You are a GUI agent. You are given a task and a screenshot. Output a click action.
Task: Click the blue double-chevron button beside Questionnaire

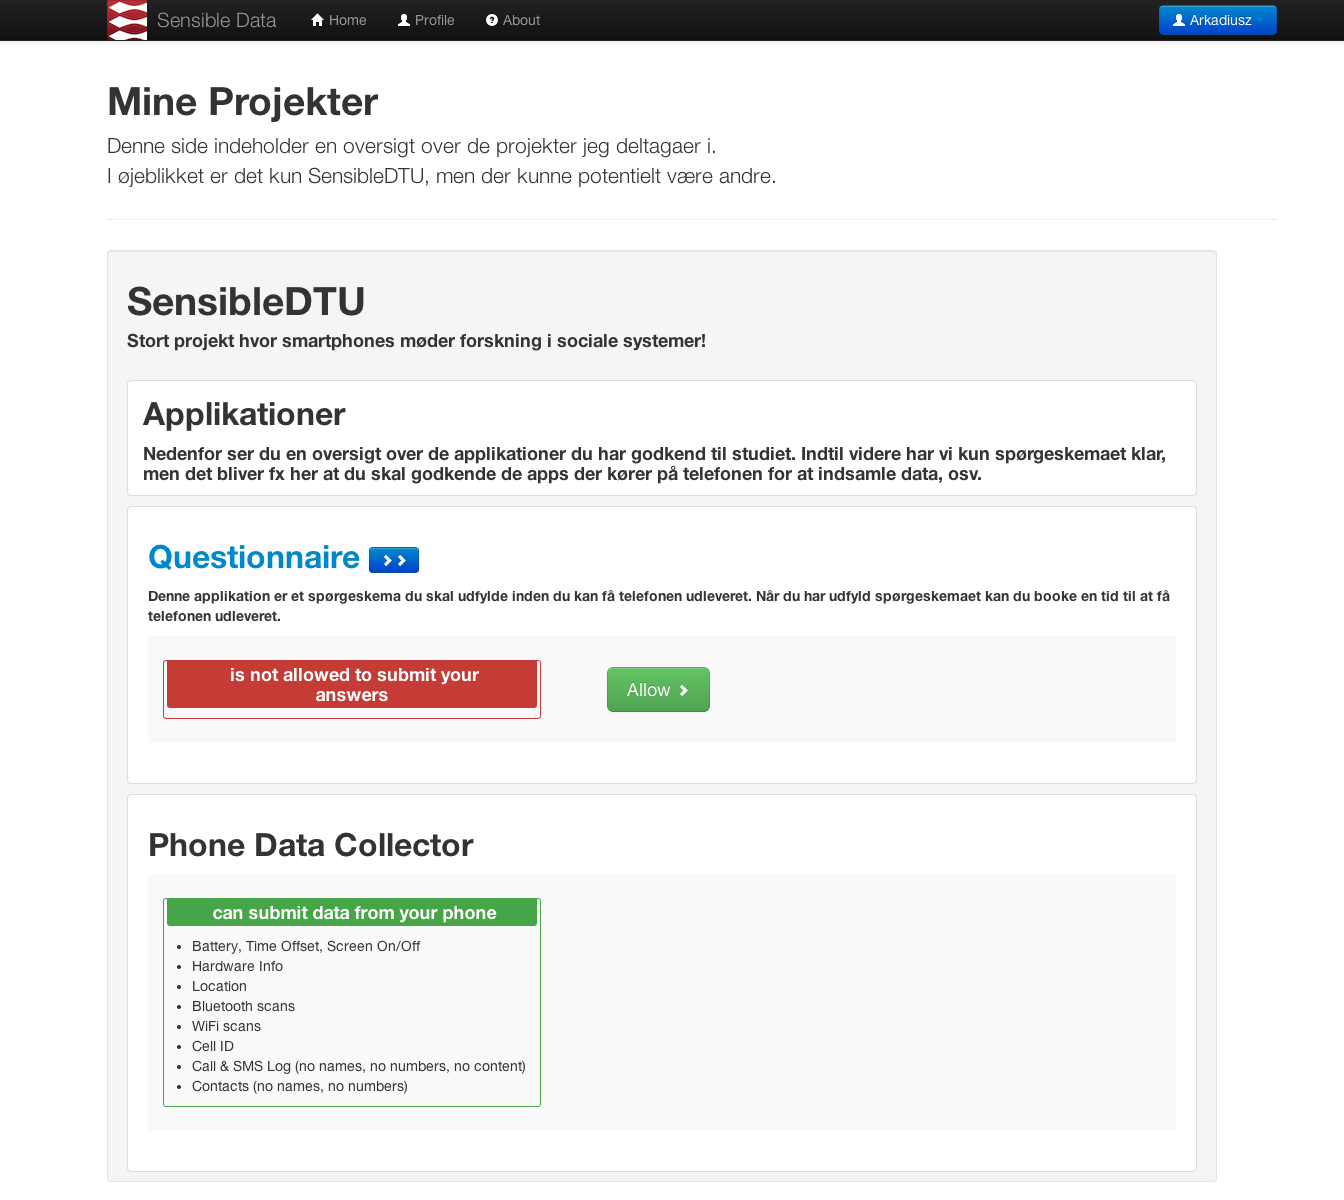[394, 560]
